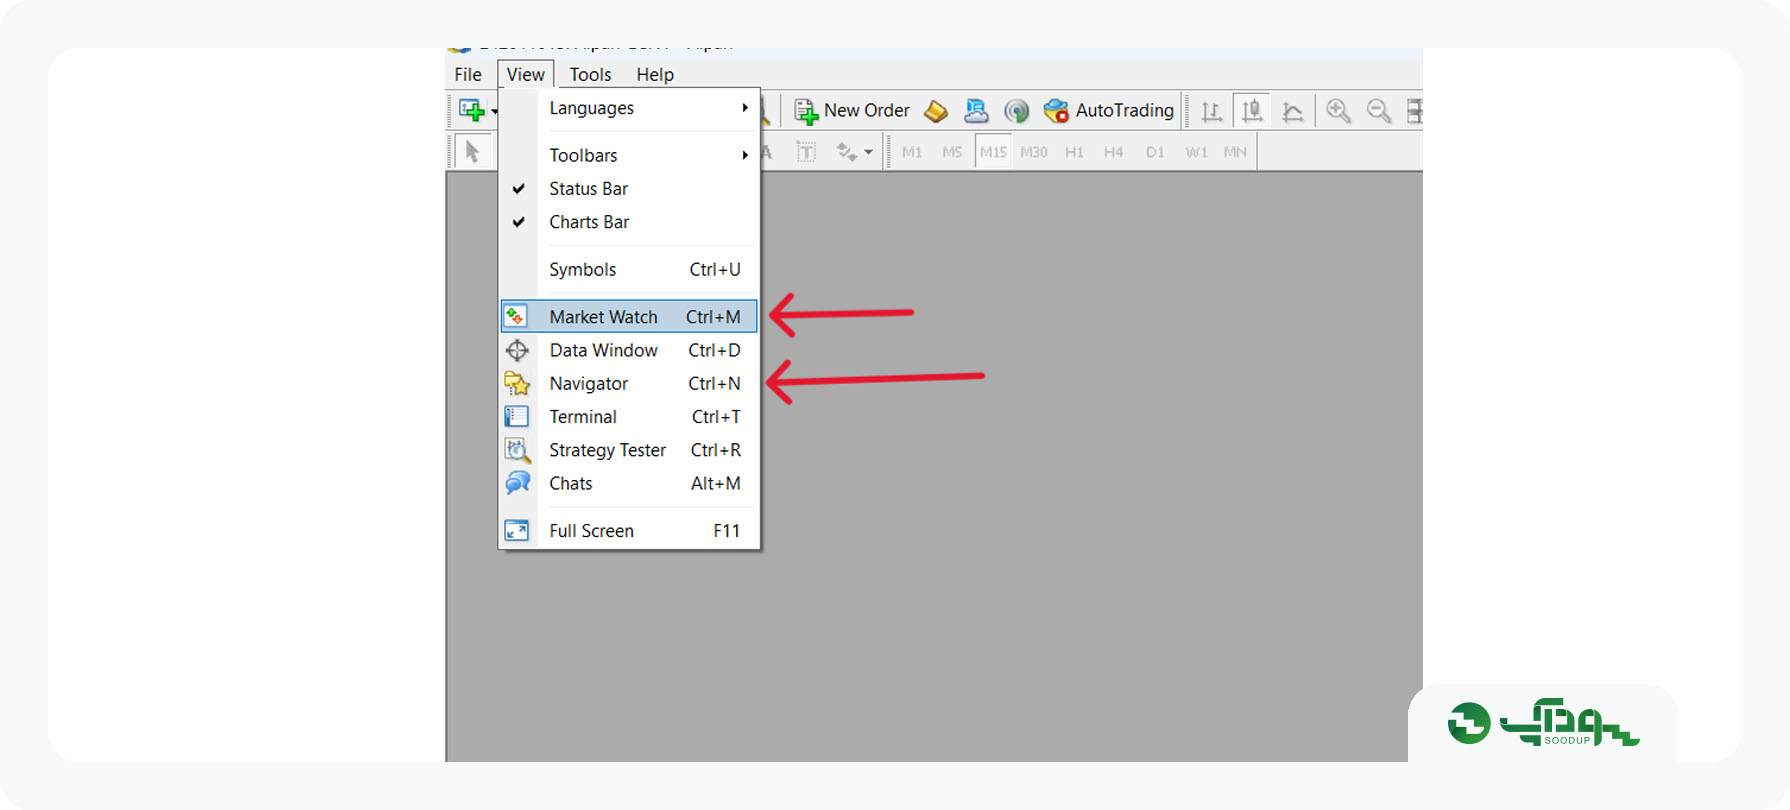Select the H4 timeframe
1790x810 pixels.
coord(1114,152)
